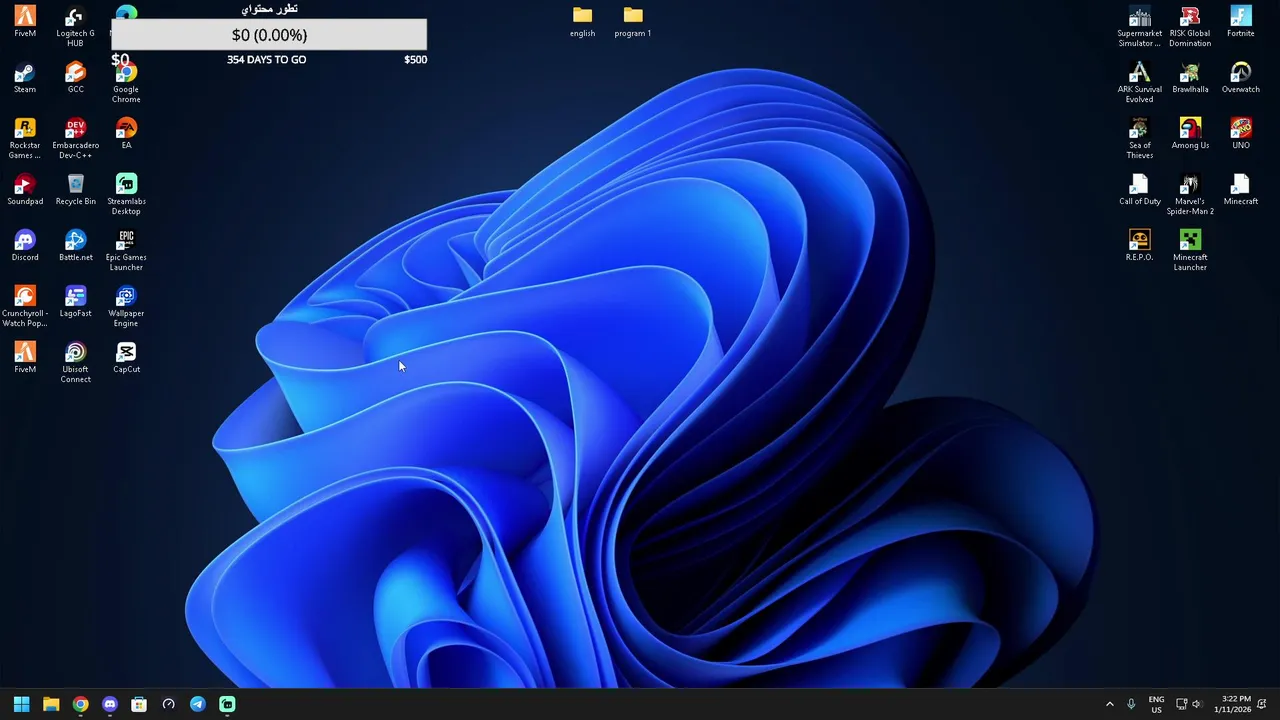Image resolution: width=1280 pixels, height=720 pixels.
Task: Select the Ubisoft Connect icon
Action: pos(75,363)
